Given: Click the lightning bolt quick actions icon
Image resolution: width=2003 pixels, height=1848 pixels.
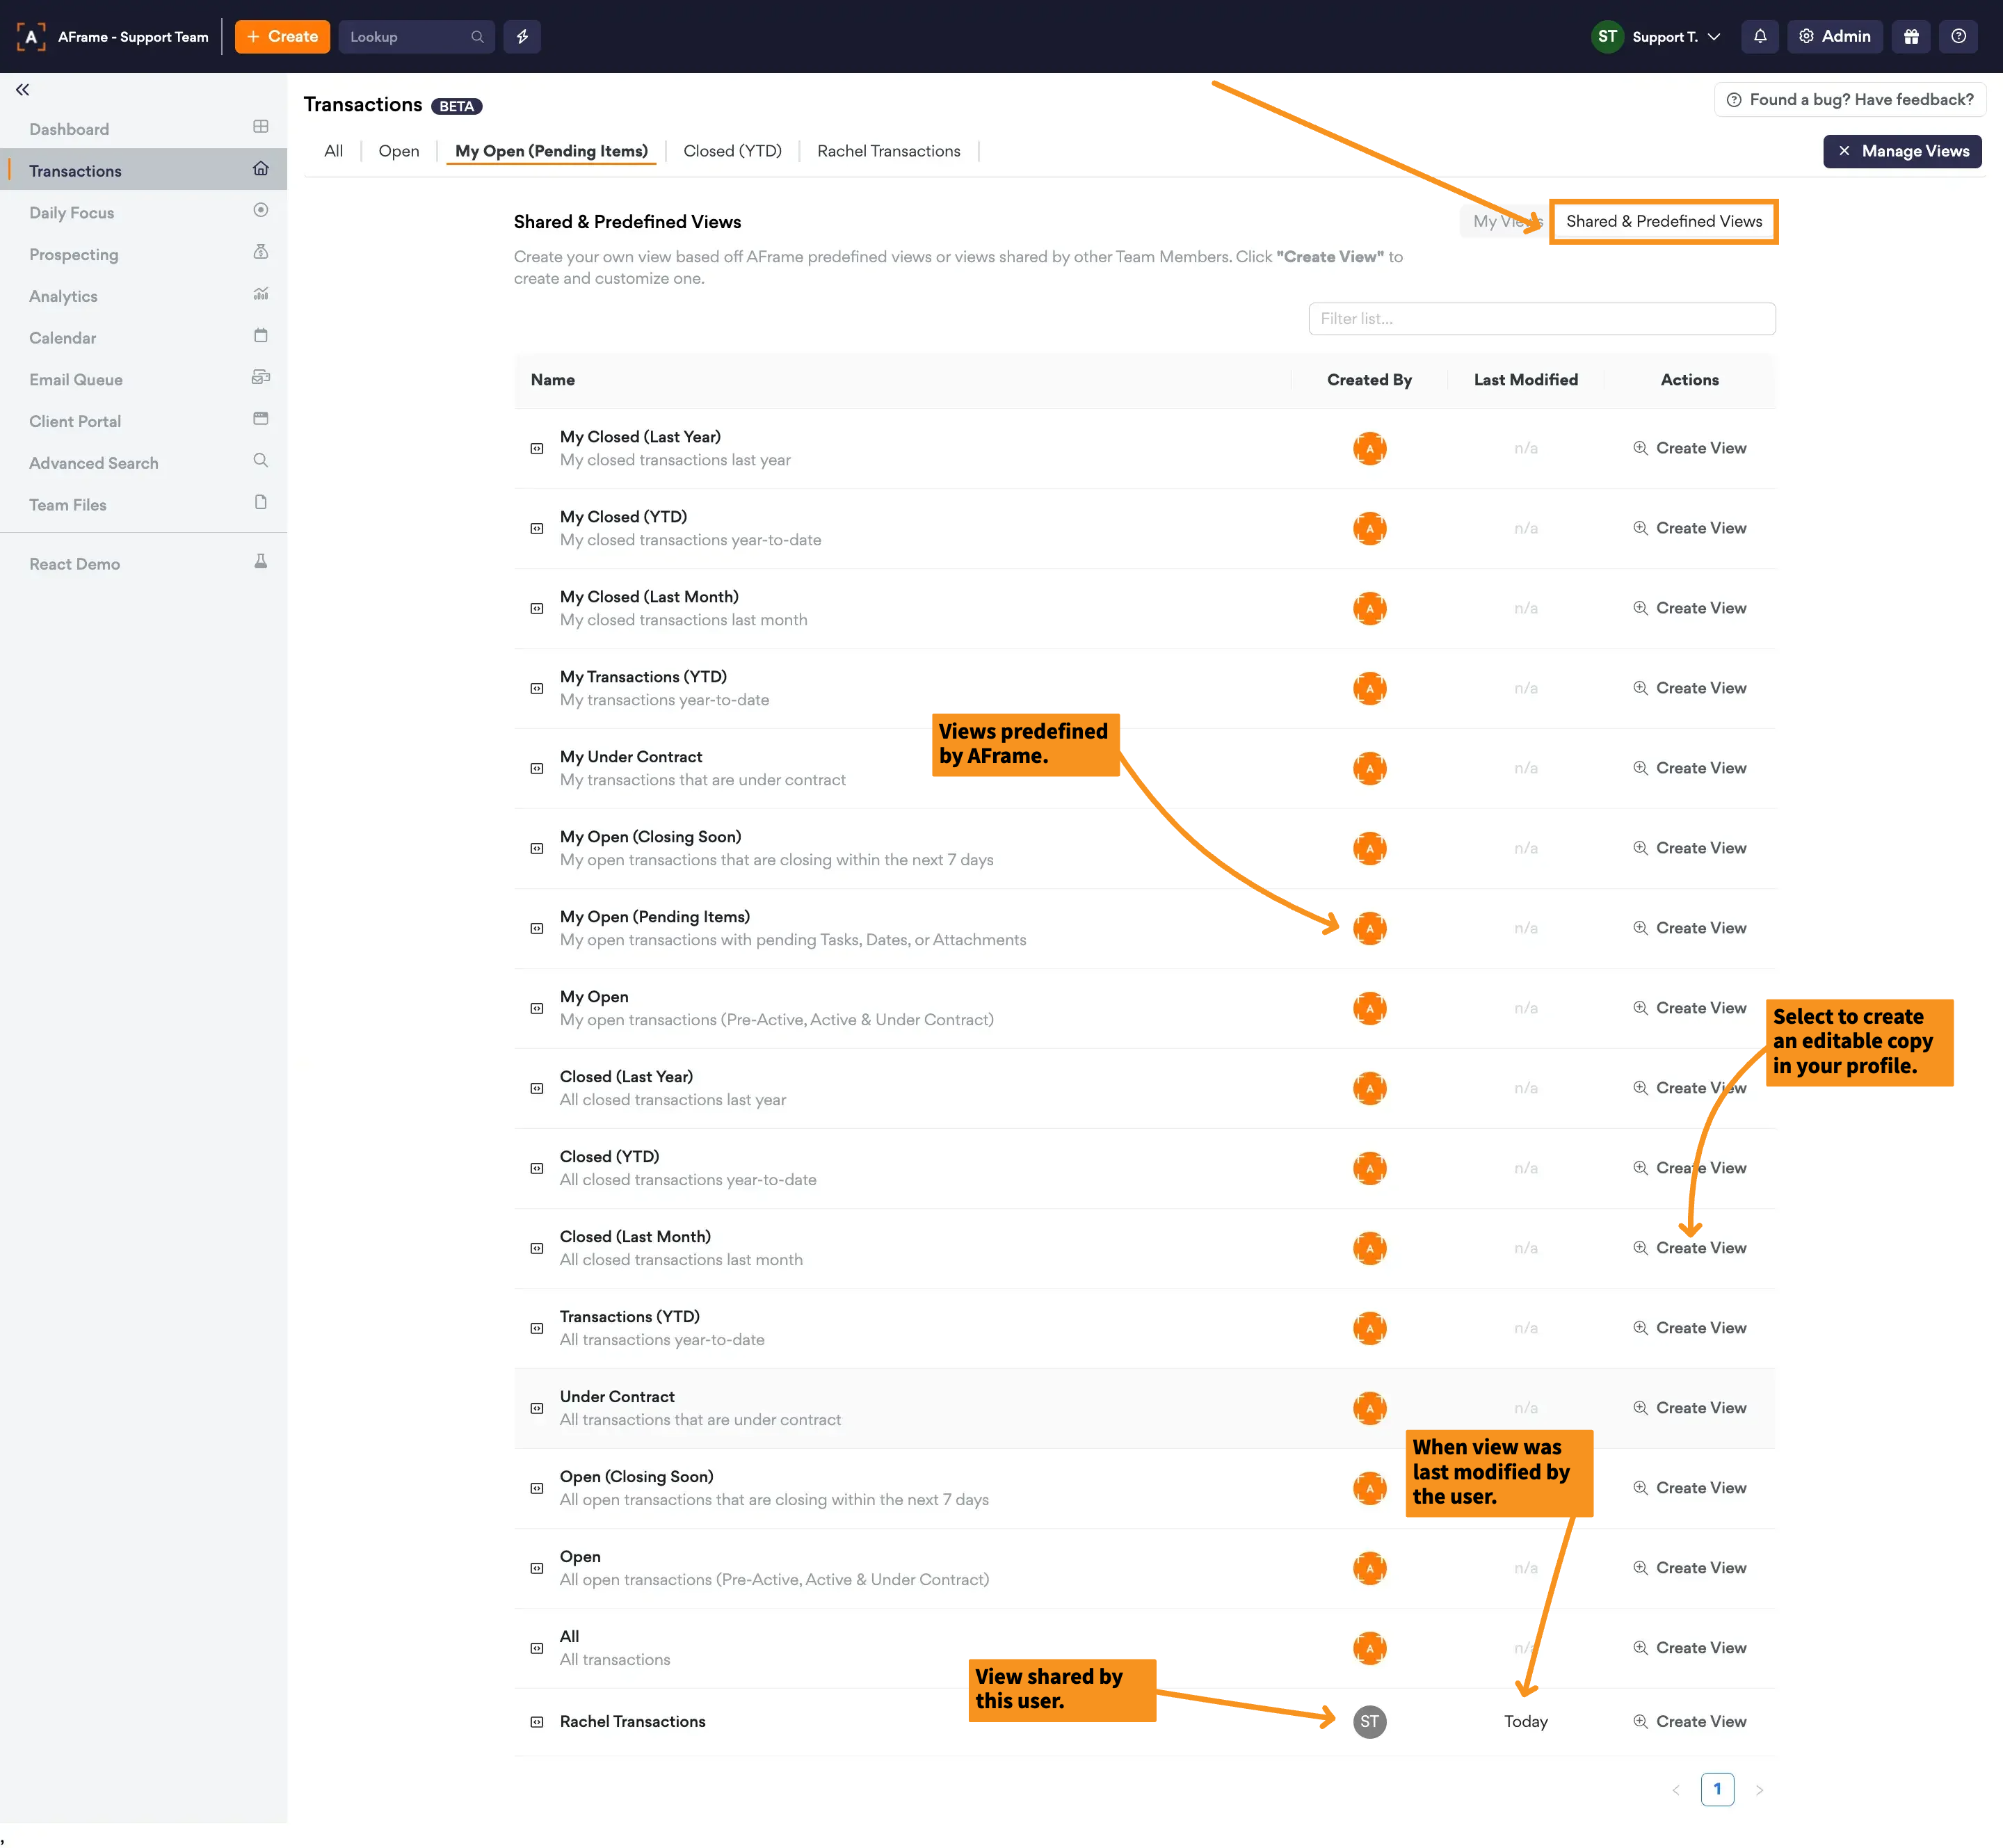Looking at the screenshot, I should coord(522,37).
